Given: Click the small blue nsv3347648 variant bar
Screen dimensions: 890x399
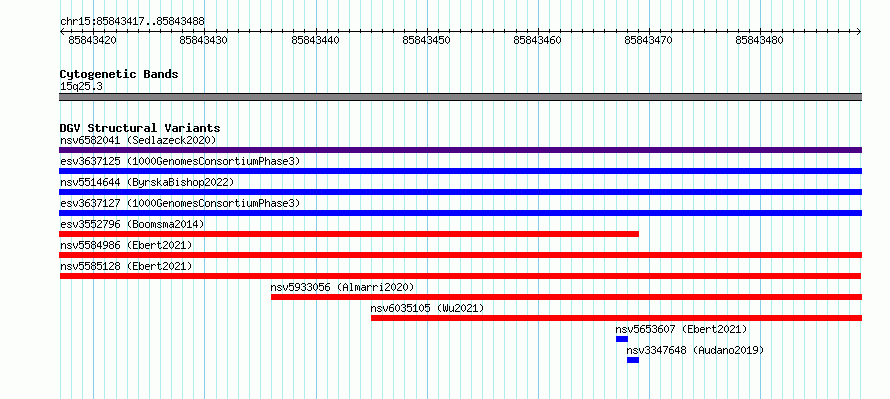Looking at the screenshot, I should [633, 360].
